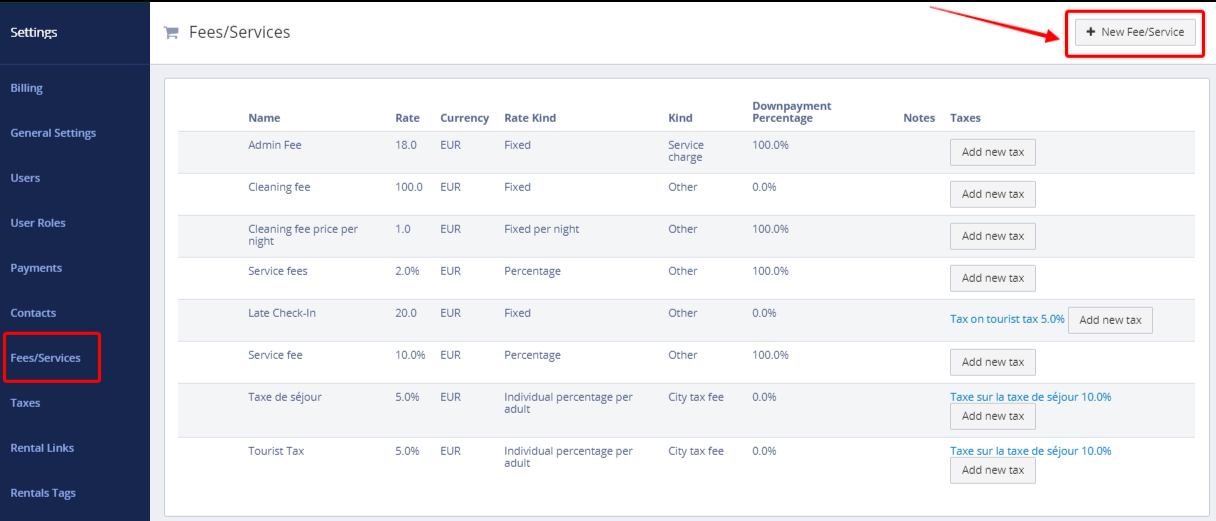Open Rentals Tags section
The width and height of the screenshot is (1216, 521).
pos(43,493)
